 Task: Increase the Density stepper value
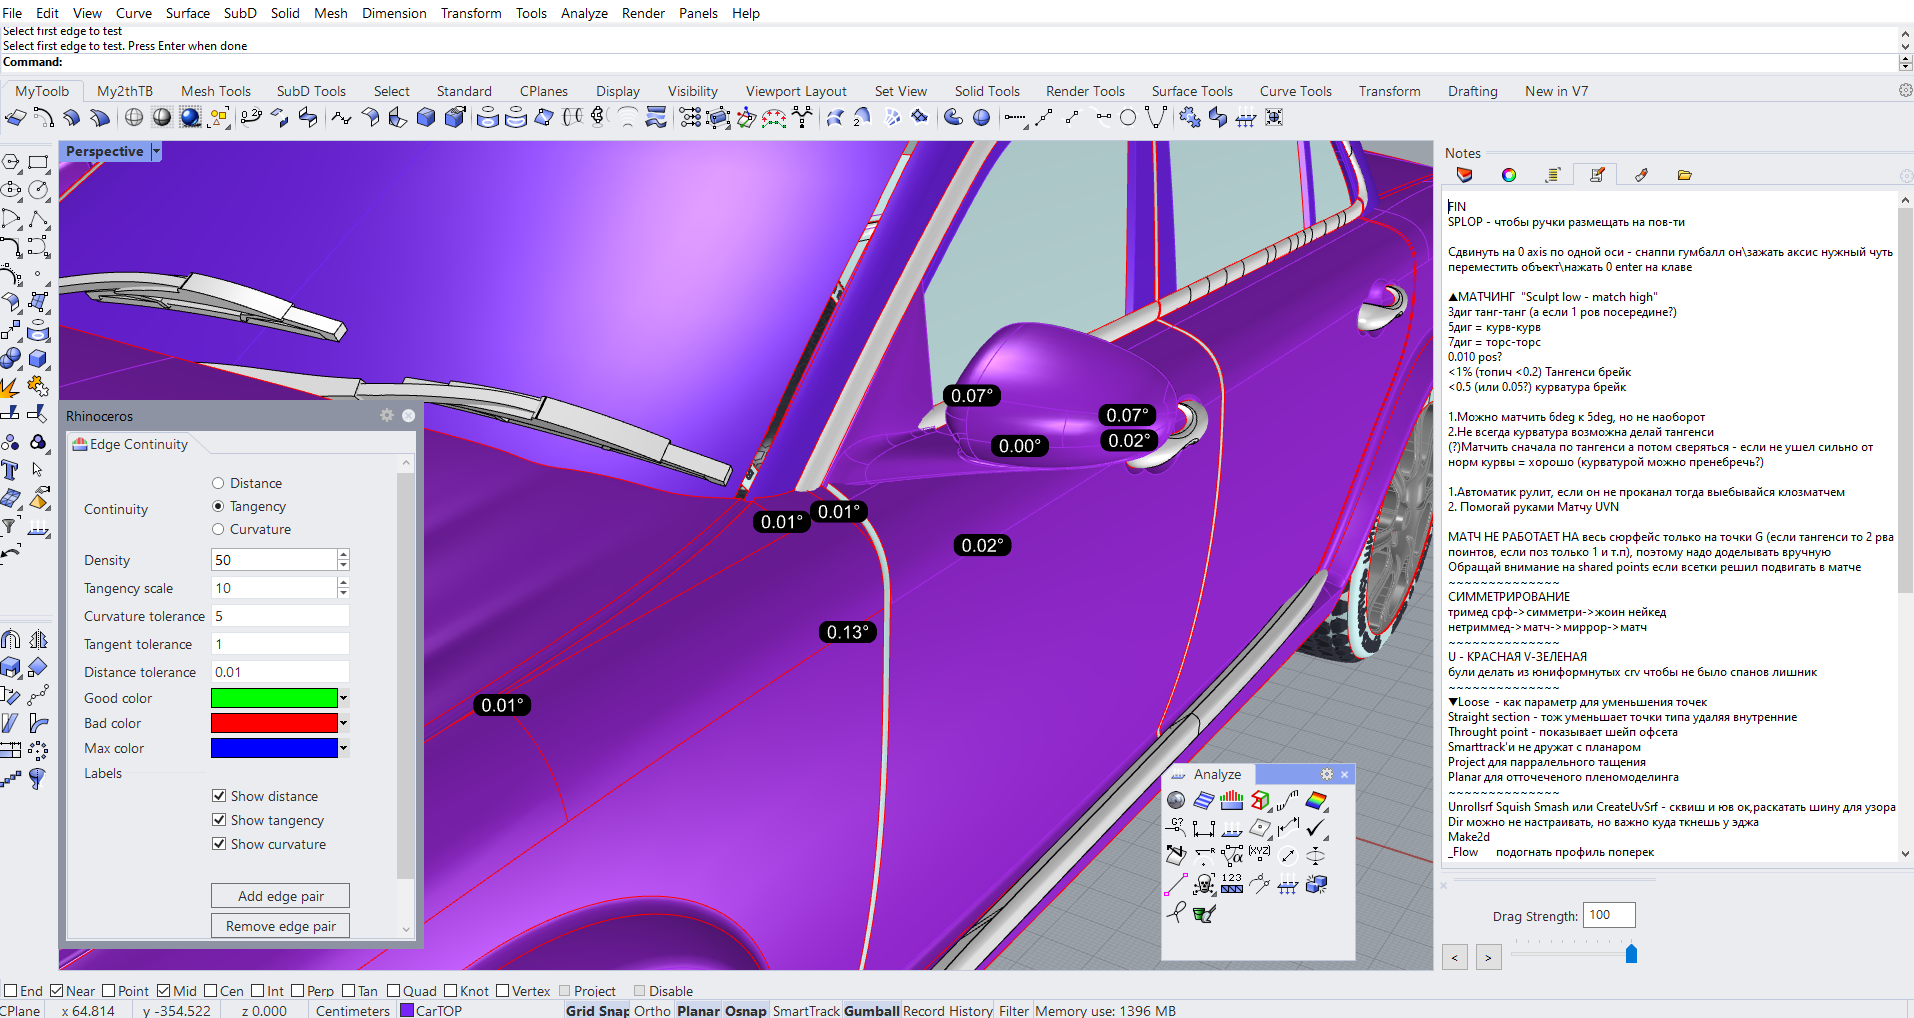coord(343,554)
